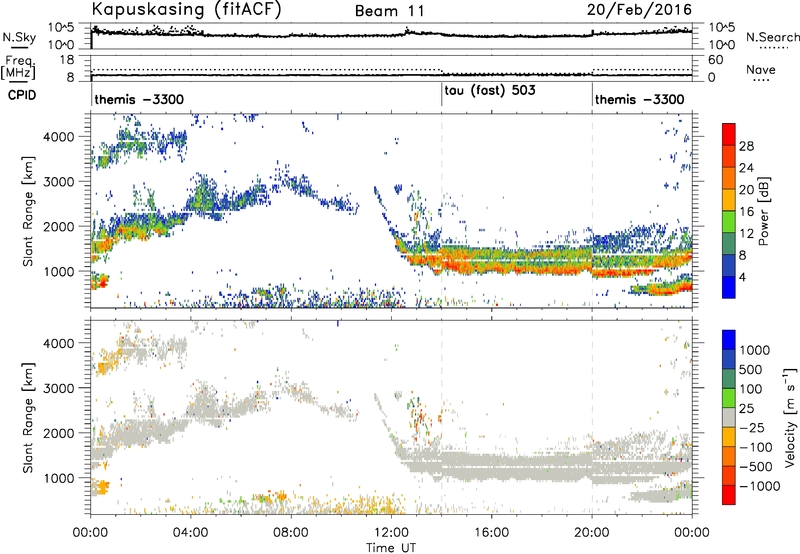Click 'themis -3300' label starting at 00:00
Screen dimensions: 800x554
coord(139,99)
